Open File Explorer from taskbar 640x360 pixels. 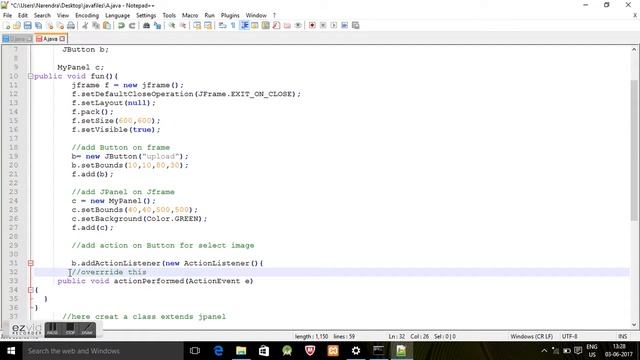(x=241, y=351)
